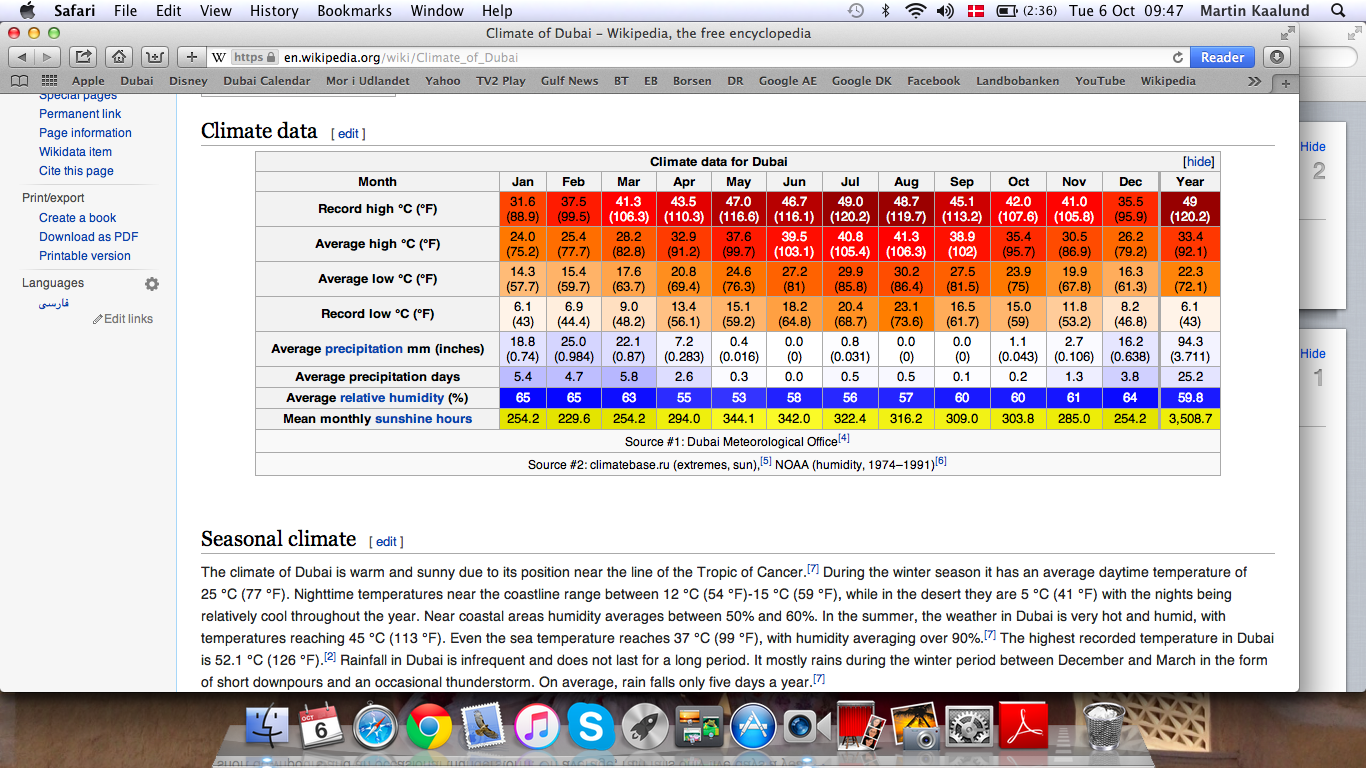Go to the Home page icon
1366x768 pixels.
click(x=119, y=57)
